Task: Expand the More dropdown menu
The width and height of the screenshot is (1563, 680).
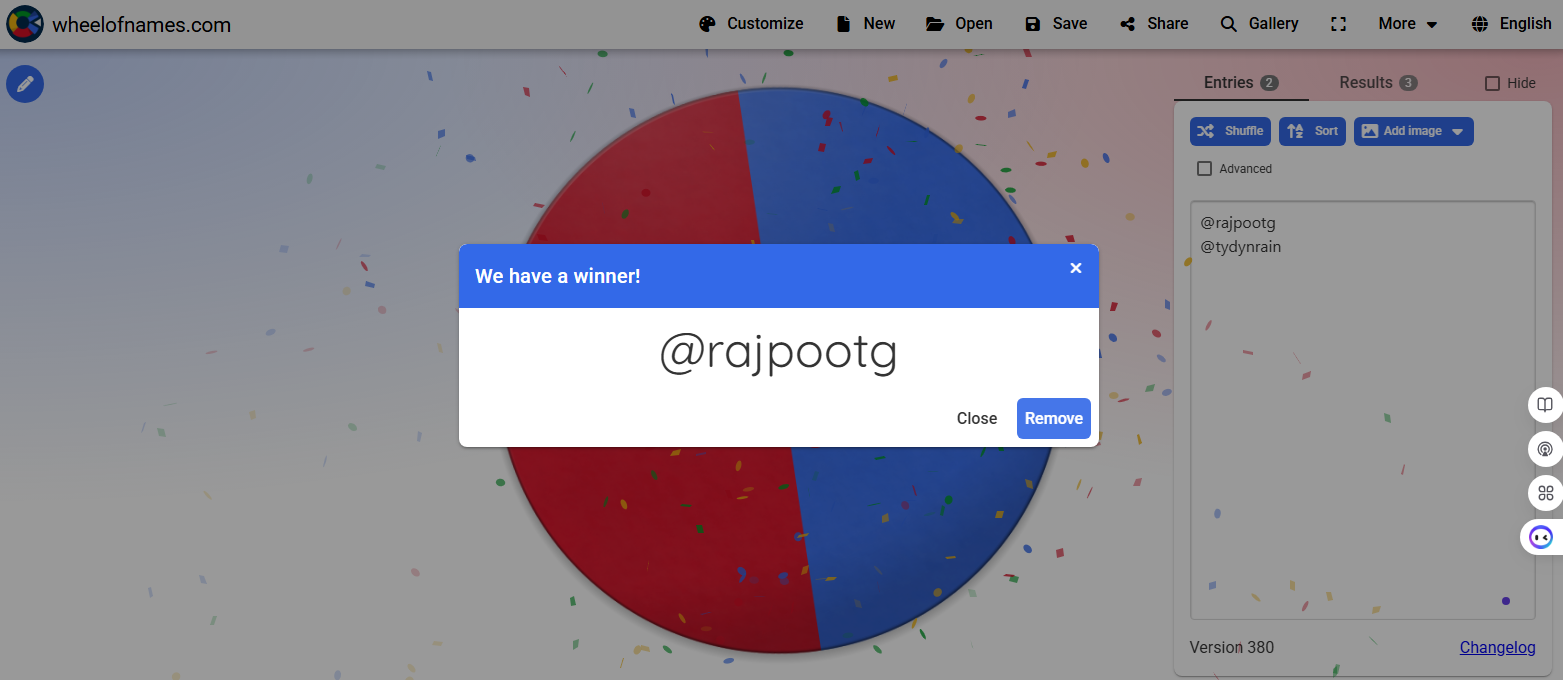Action: click(x=1408, y=24)
